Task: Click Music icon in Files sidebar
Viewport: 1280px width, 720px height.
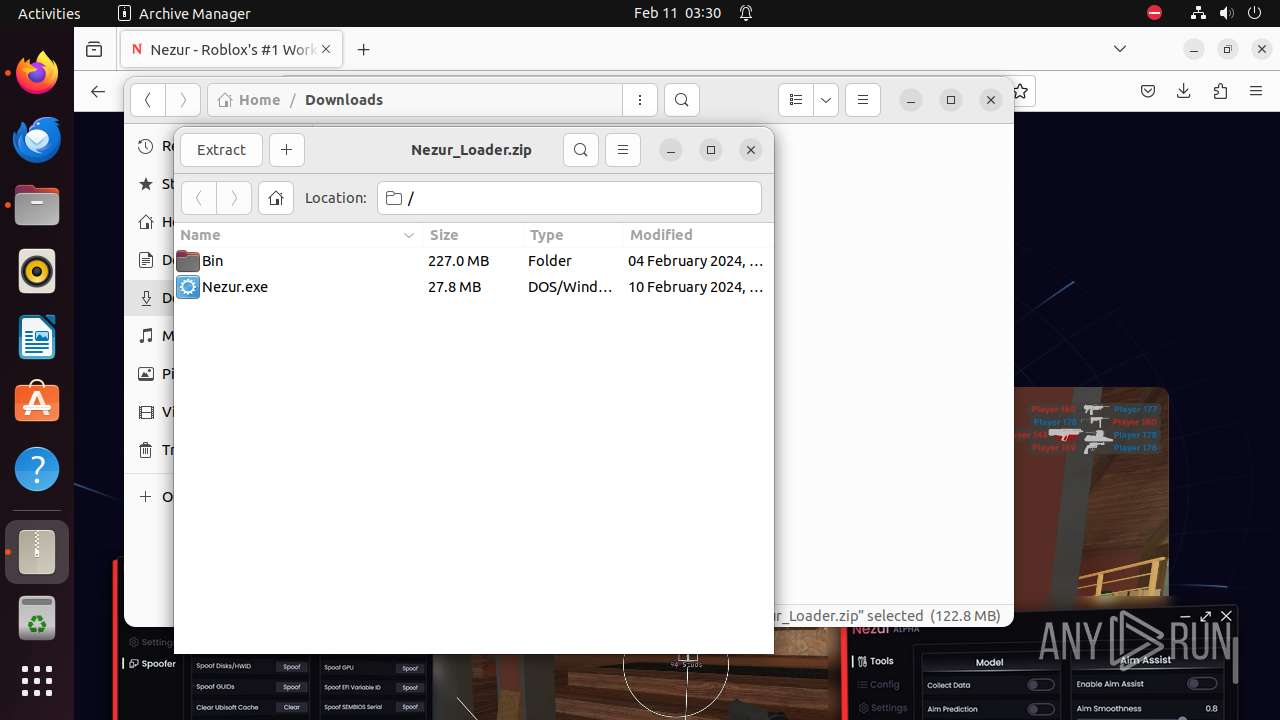Action: (x=146, y=336)
